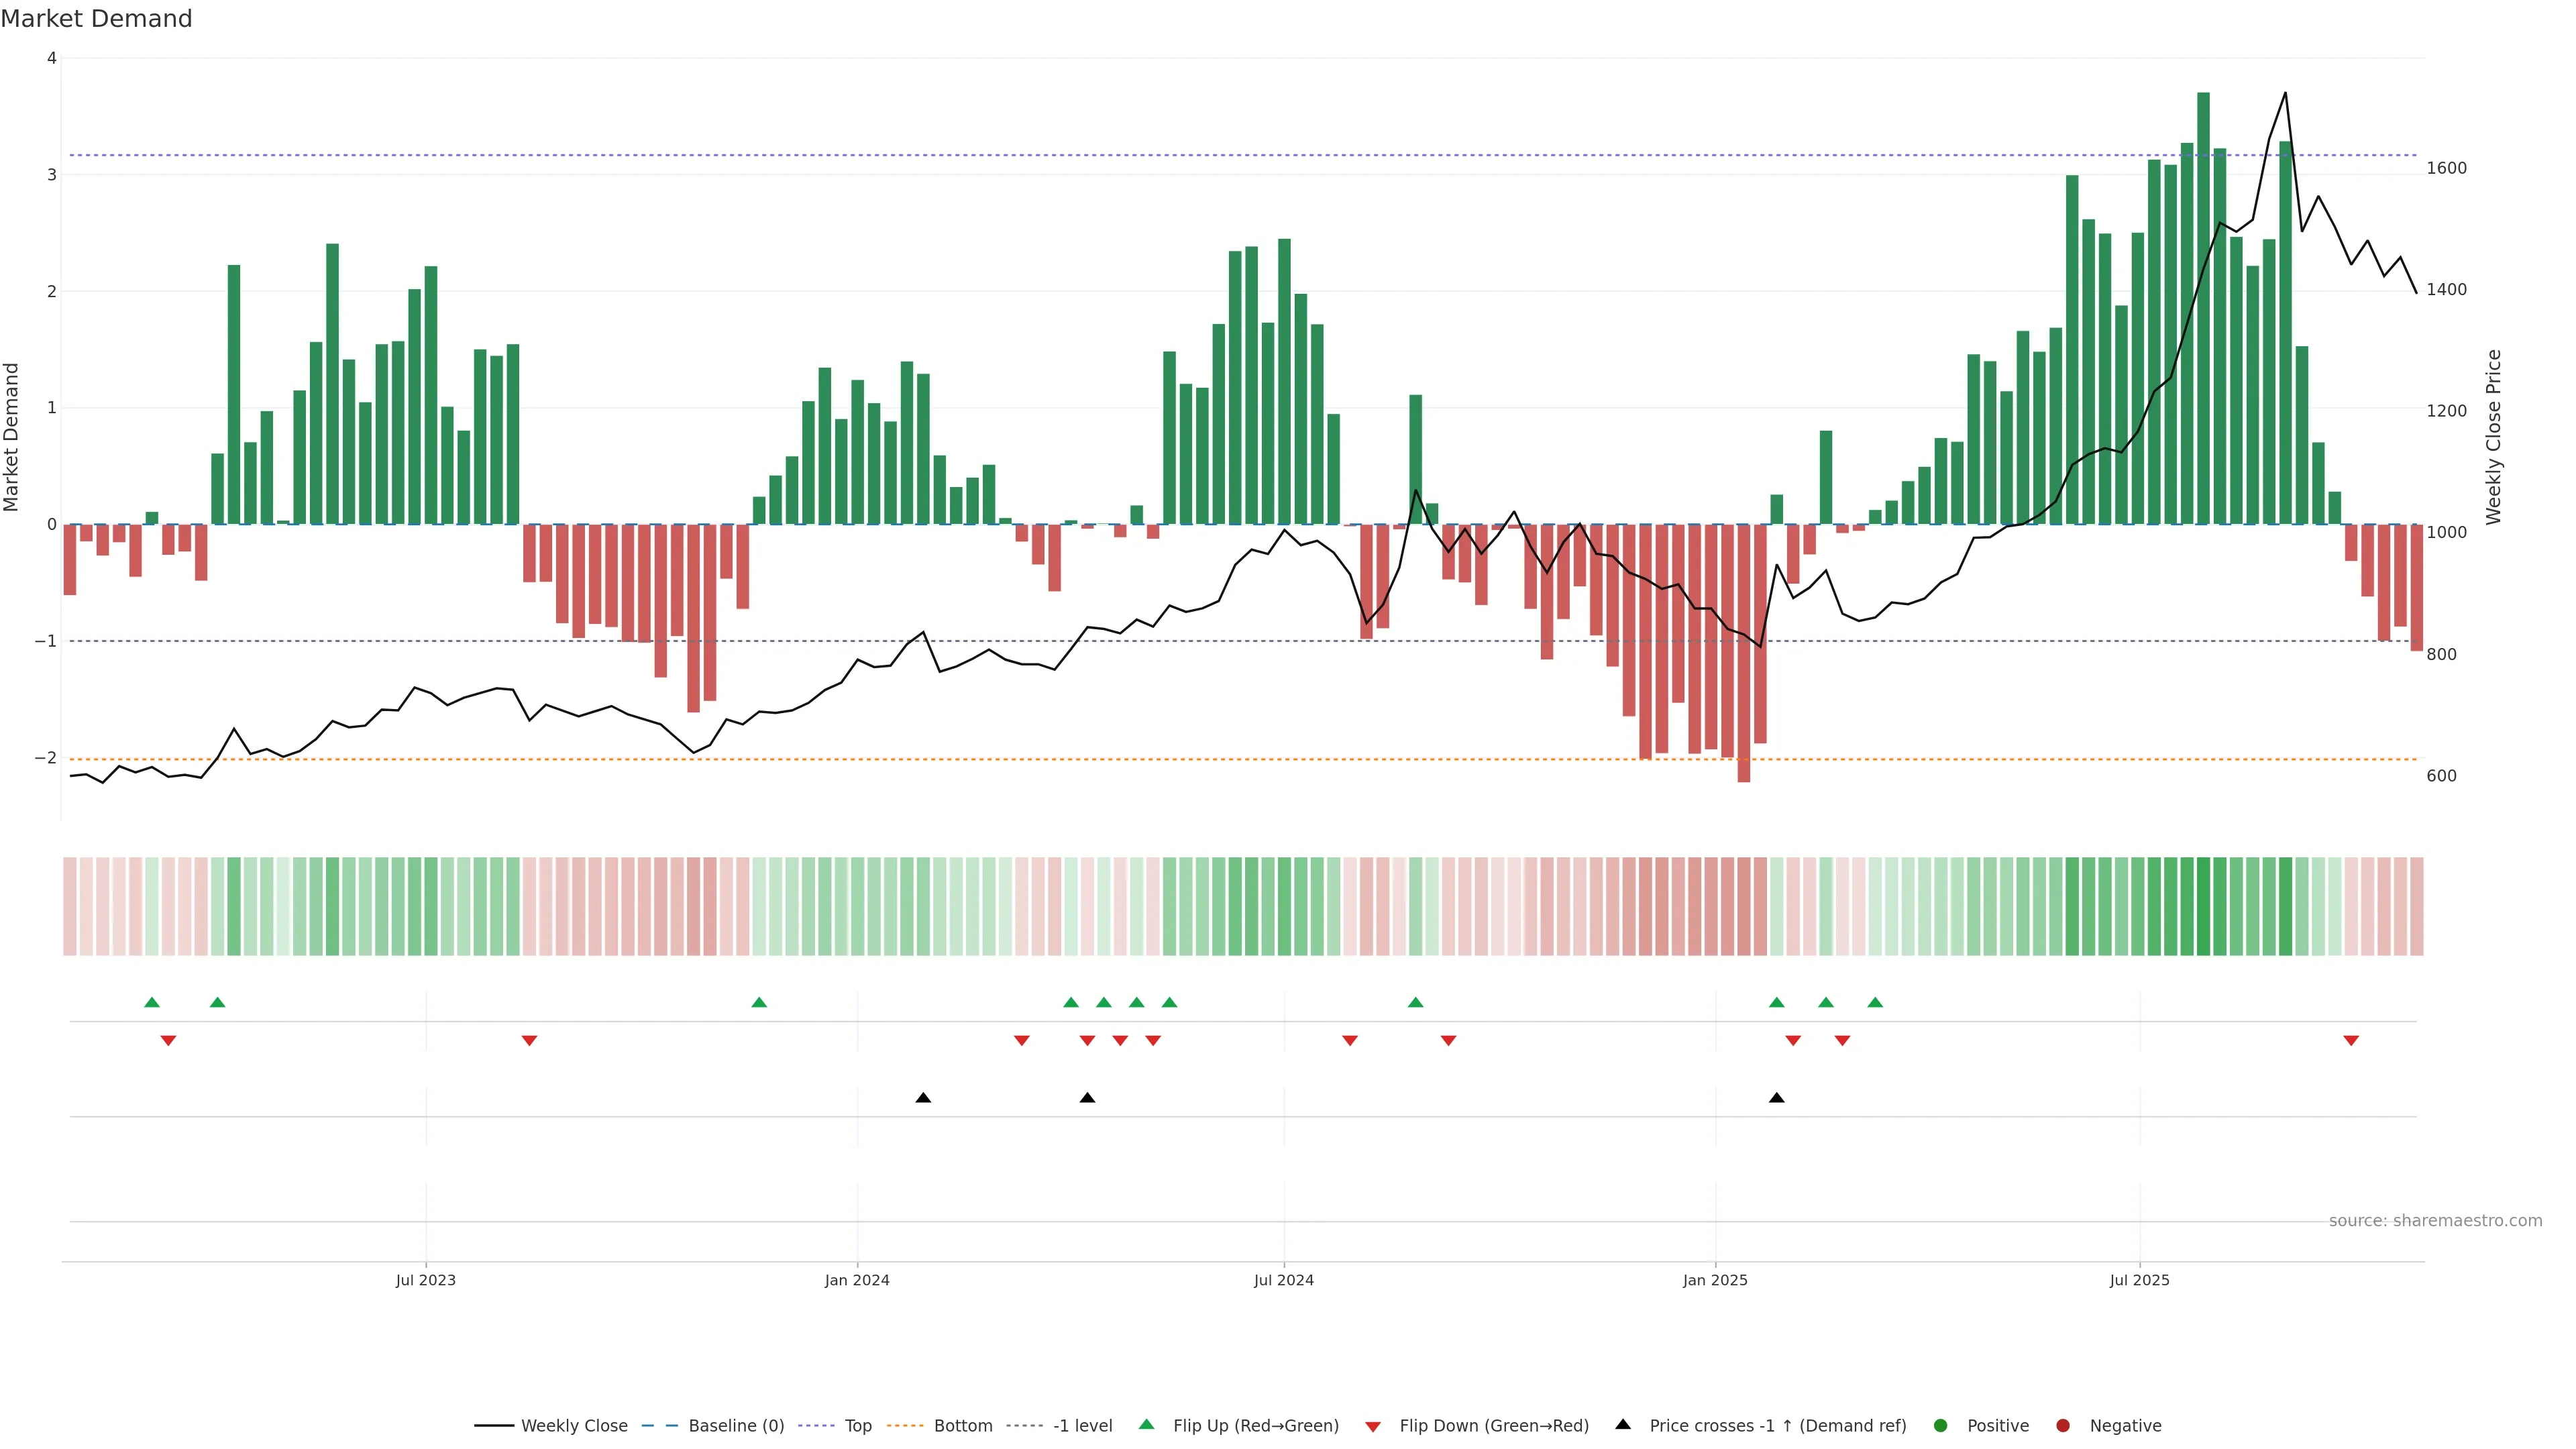Click the Market Demand chart title
2576x1449 pixels.
pyautogui.click(x=96, y=19)
